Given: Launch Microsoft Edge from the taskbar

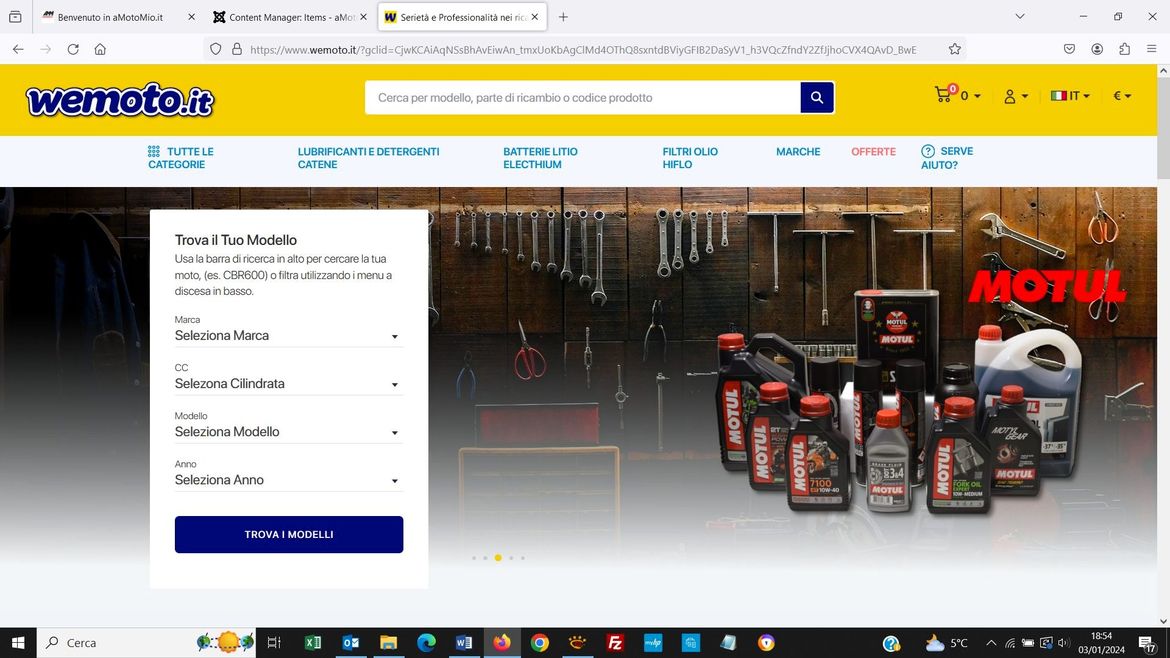Looking at the screenshot, I should click(x=426, y=642).
